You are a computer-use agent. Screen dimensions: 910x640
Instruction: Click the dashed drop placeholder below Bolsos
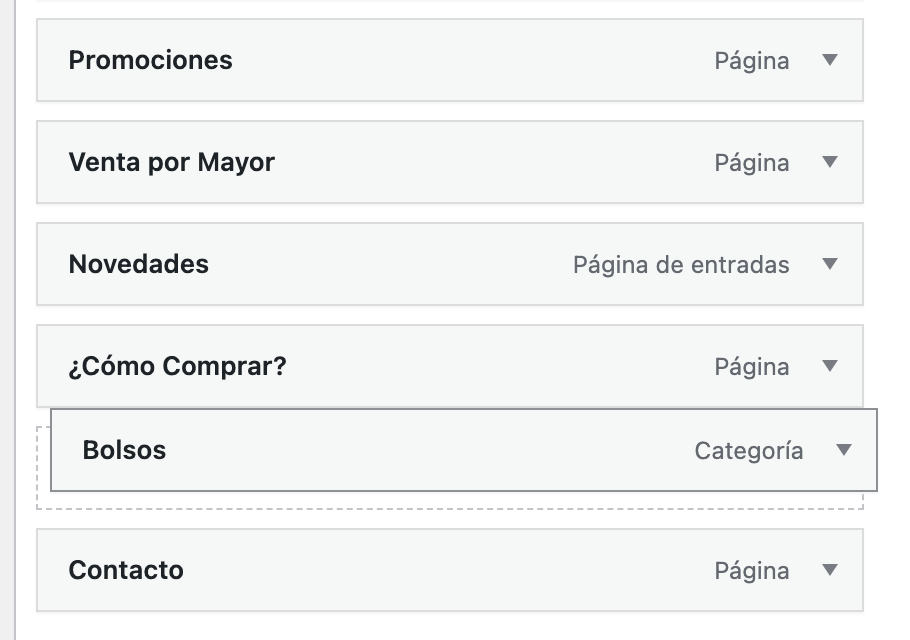450,501
